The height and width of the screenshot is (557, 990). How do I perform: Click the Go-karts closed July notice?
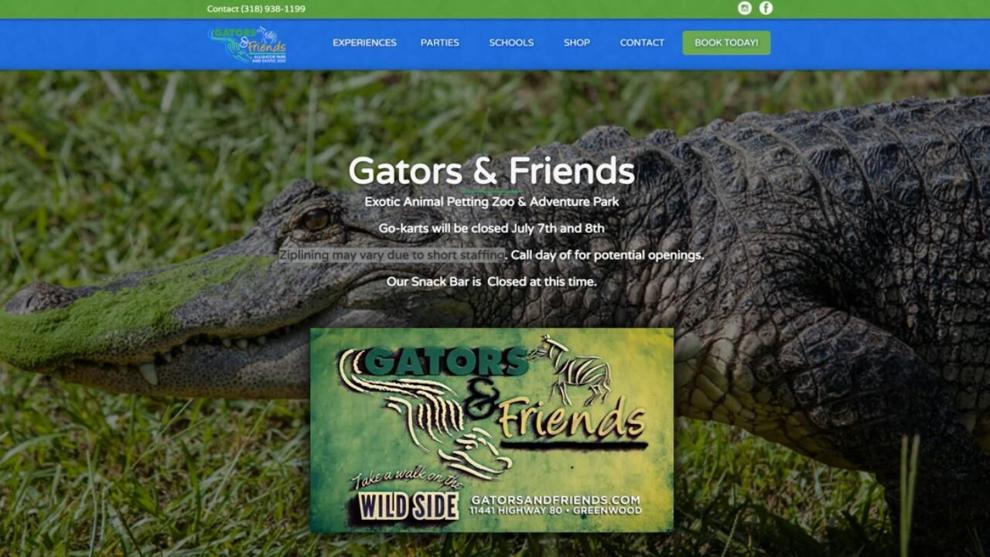pos(492,229)
